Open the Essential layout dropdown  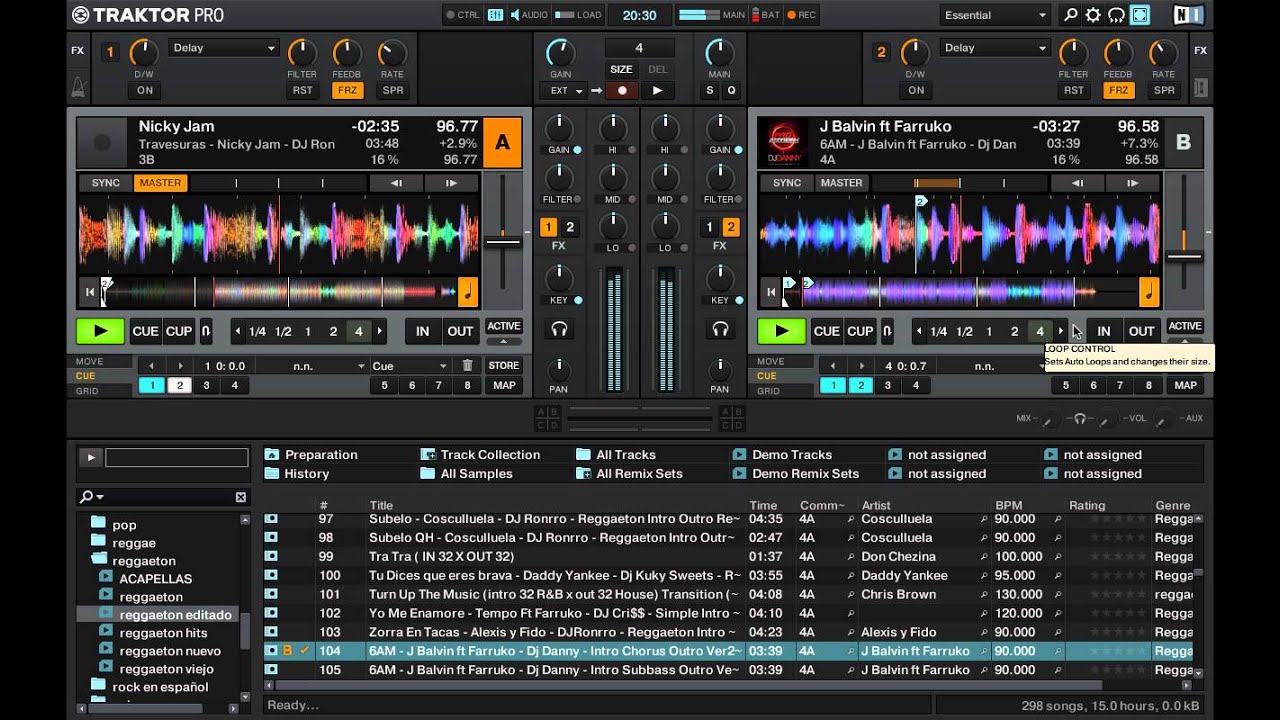pyautogui.click(x=995, y=15)
